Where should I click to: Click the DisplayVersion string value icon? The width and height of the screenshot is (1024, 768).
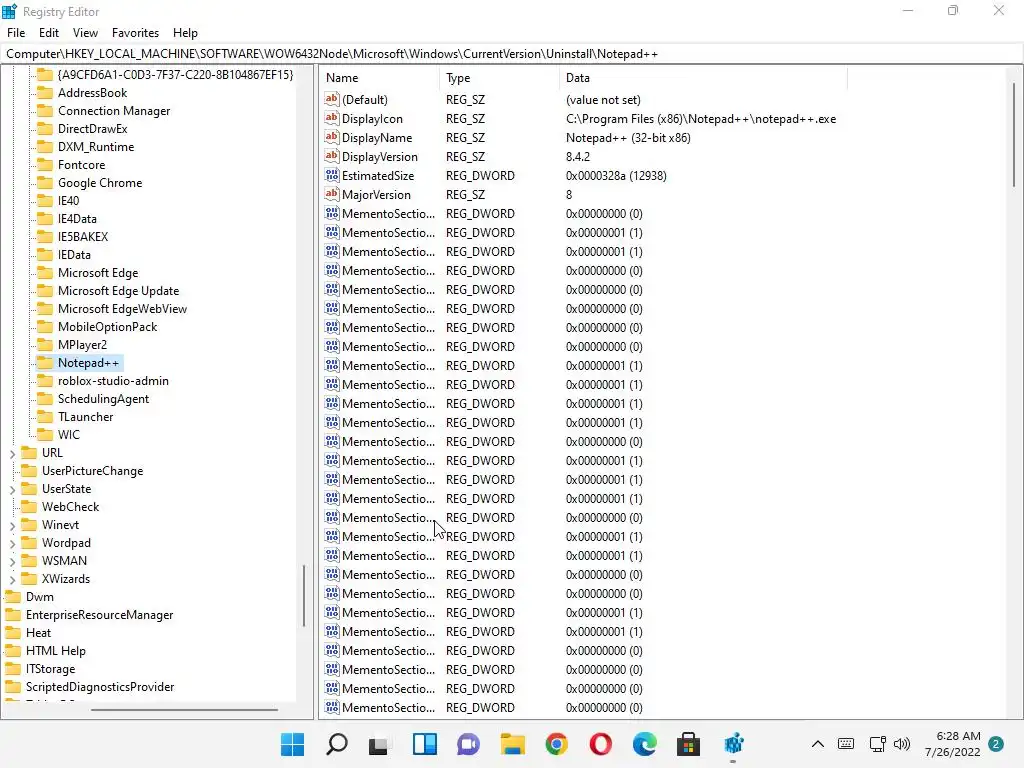click(x=332, y=156)
